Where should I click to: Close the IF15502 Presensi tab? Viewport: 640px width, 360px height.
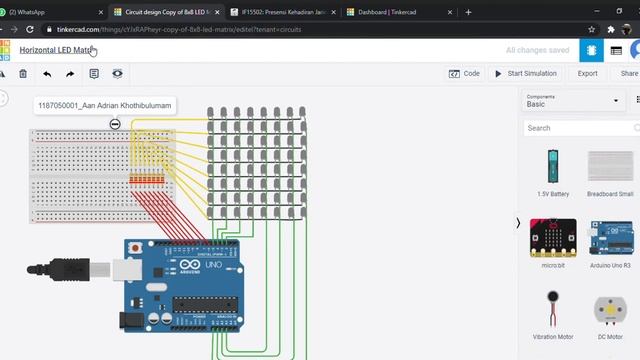click(x=333, y=12)
